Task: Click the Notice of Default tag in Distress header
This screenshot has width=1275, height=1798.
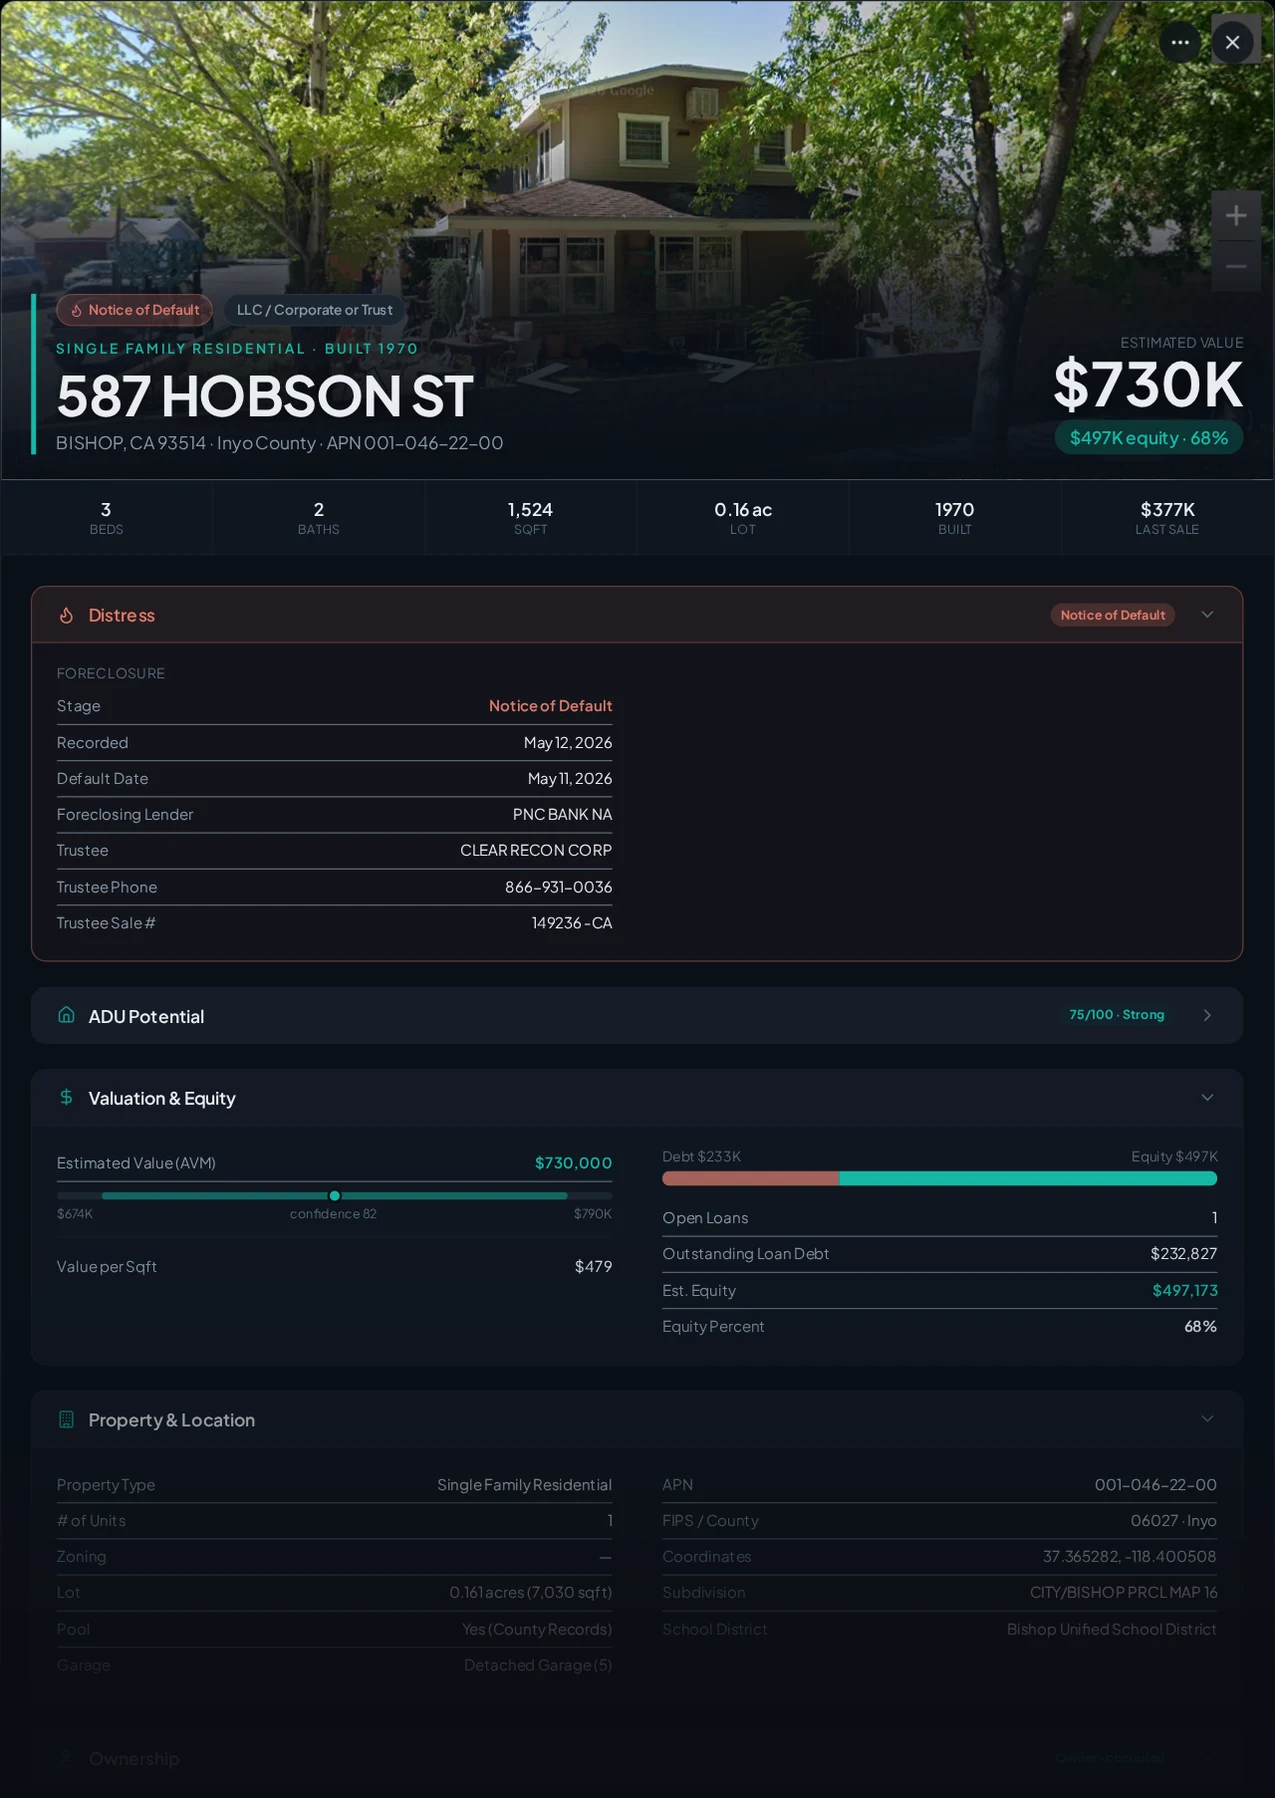Action: pos(1112,615)
